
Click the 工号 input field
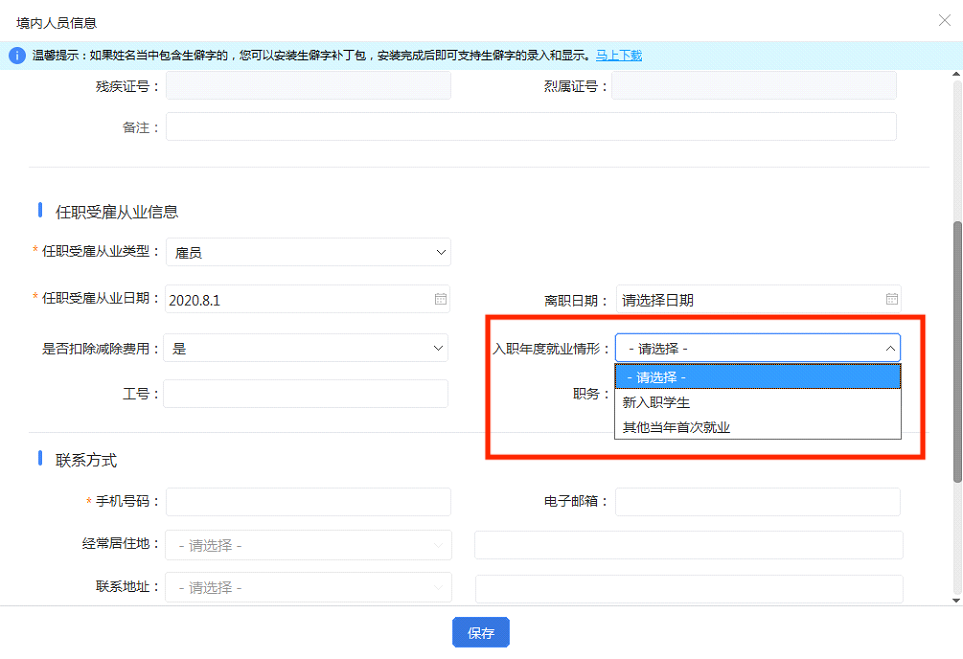click(x=306, y=394)
